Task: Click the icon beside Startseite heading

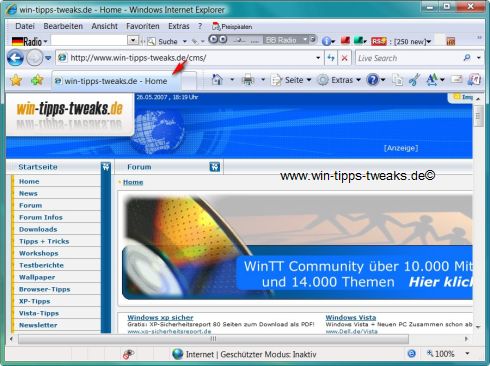Action: click(x=106, y=167)
